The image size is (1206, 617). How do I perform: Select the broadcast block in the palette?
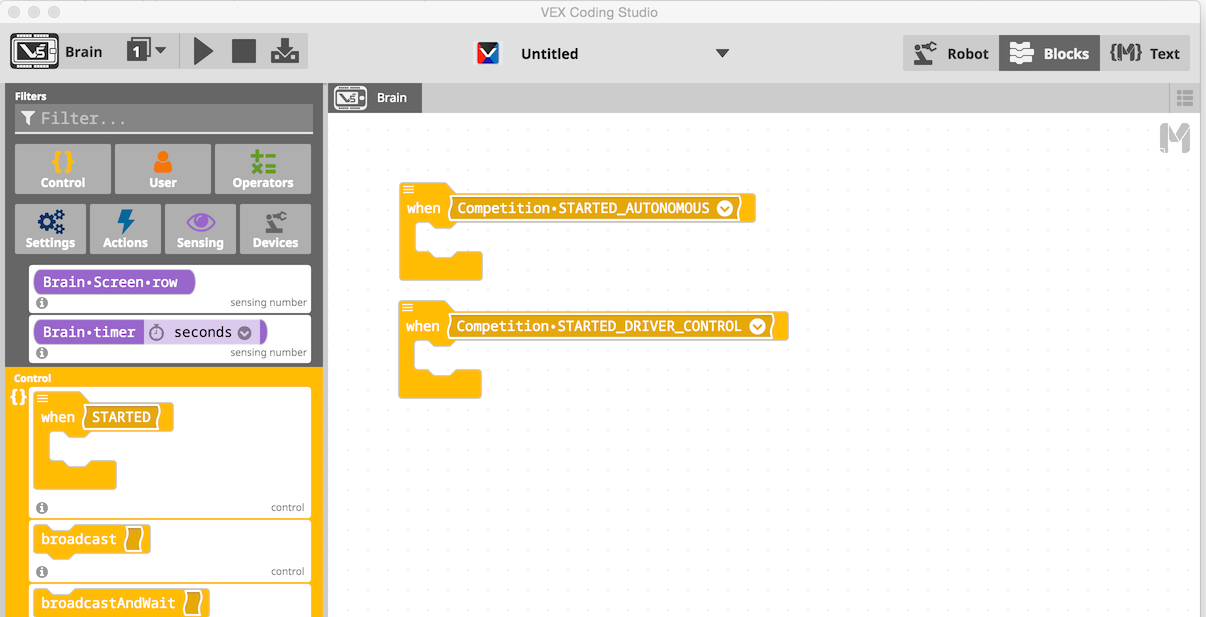79,539
